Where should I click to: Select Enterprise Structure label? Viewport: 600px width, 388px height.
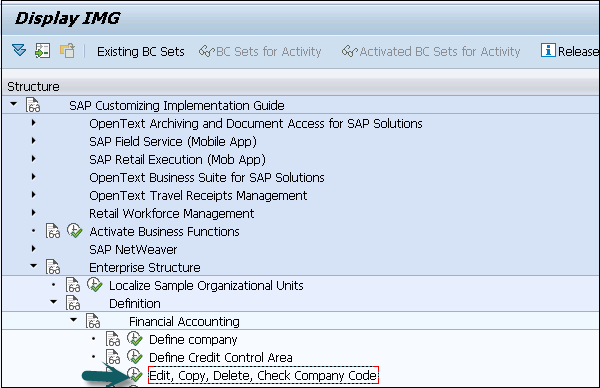click(x=145, y=267)
